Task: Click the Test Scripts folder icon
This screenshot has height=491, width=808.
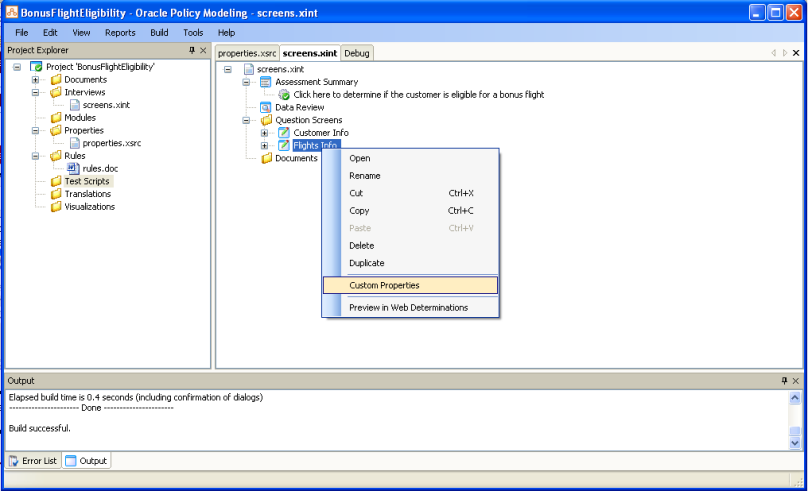Action: pos(56,181)
